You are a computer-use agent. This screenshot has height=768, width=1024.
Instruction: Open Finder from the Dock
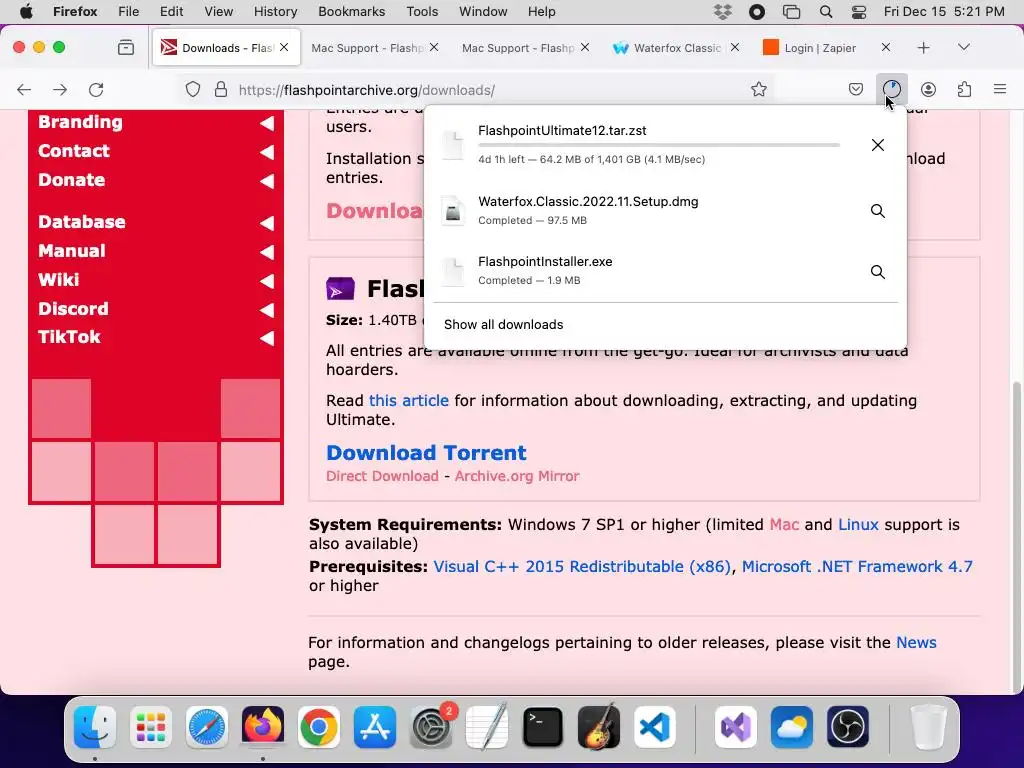click(95, 727)
